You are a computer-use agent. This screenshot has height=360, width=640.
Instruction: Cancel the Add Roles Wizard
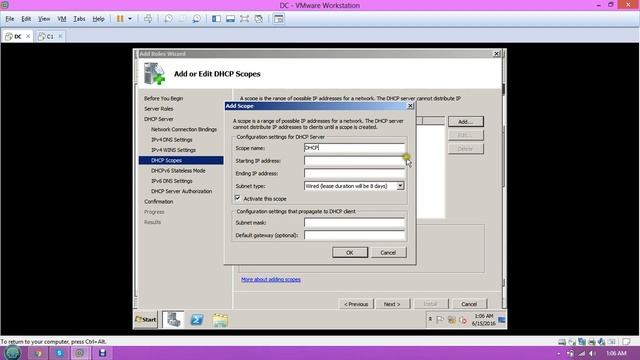tap(469, 304)
